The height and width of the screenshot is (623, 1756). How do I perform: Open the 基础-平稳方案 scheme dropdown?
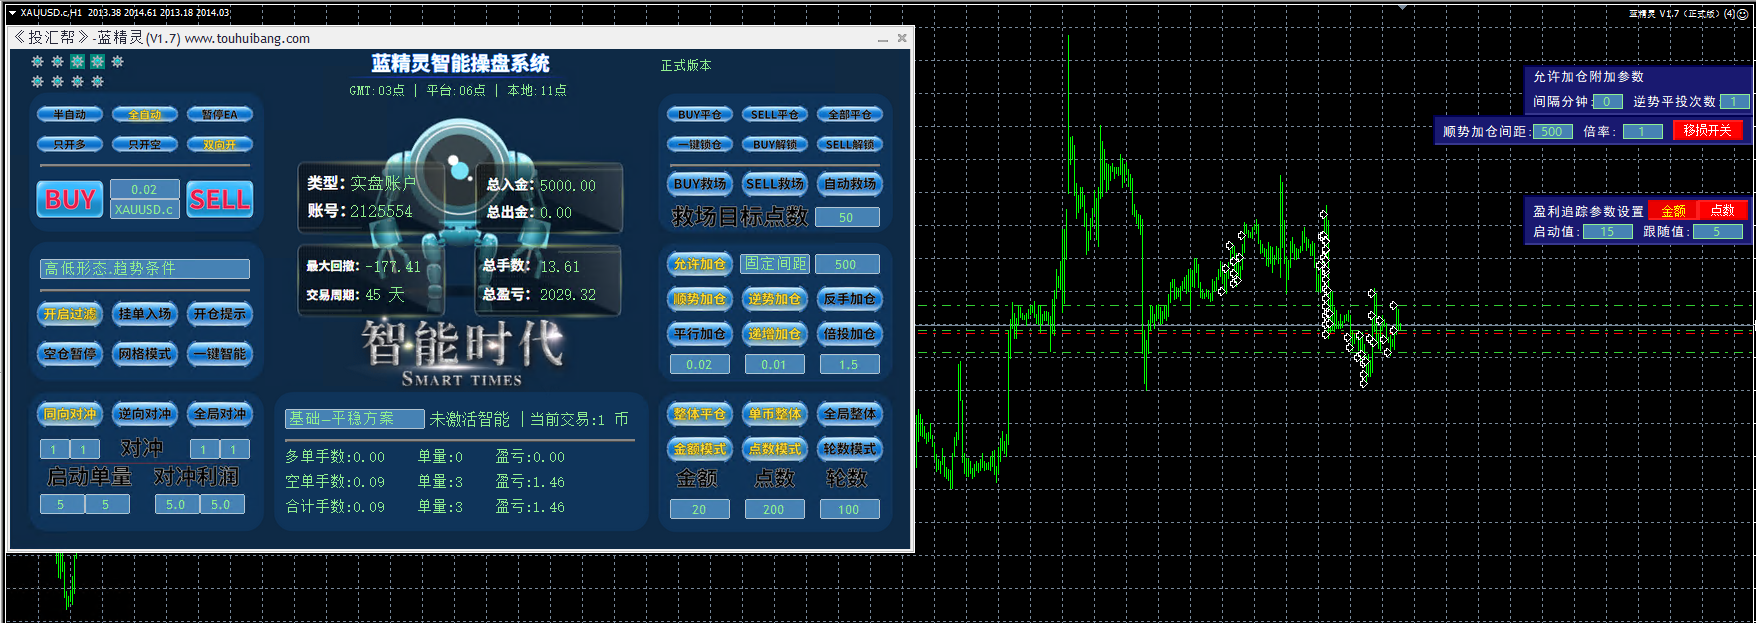[x=355, y=419]
